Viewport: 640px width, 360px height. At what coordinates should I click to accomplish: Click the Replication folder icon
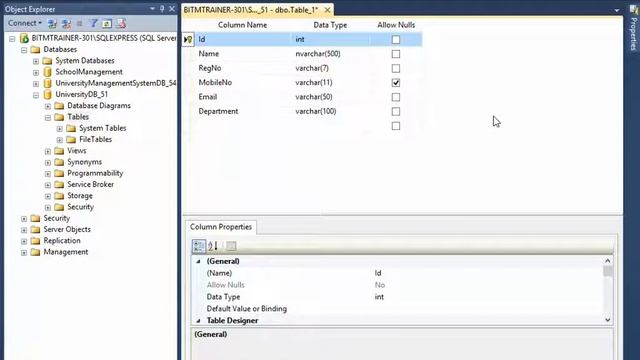[x=36, y=241]
